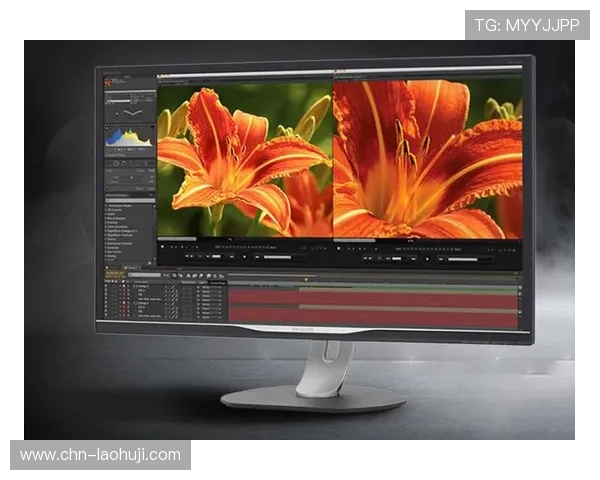Click the histogram graph in left panel
This screenshot has height=480, width=600.
[126, 139]
